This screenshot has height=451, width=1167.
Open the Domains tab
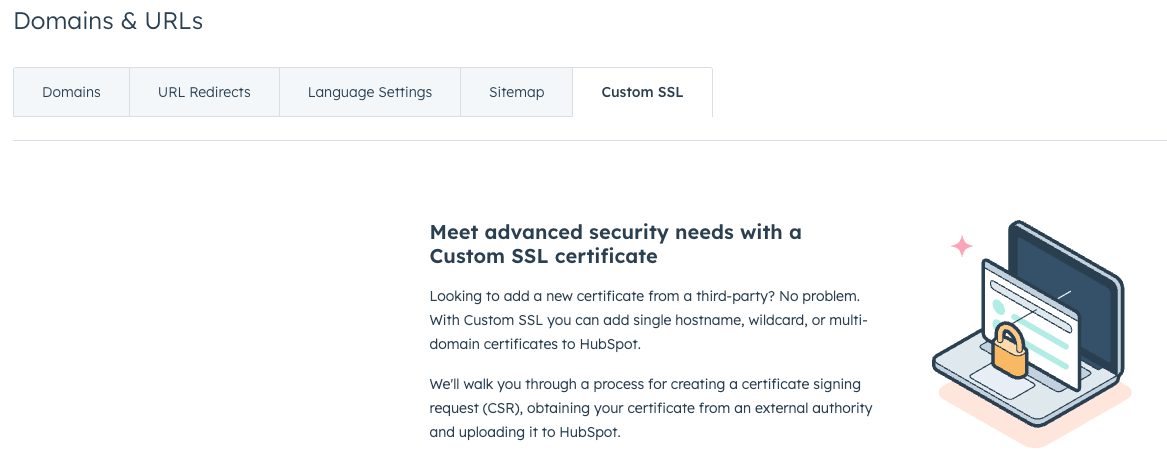[x=71, y=92]
